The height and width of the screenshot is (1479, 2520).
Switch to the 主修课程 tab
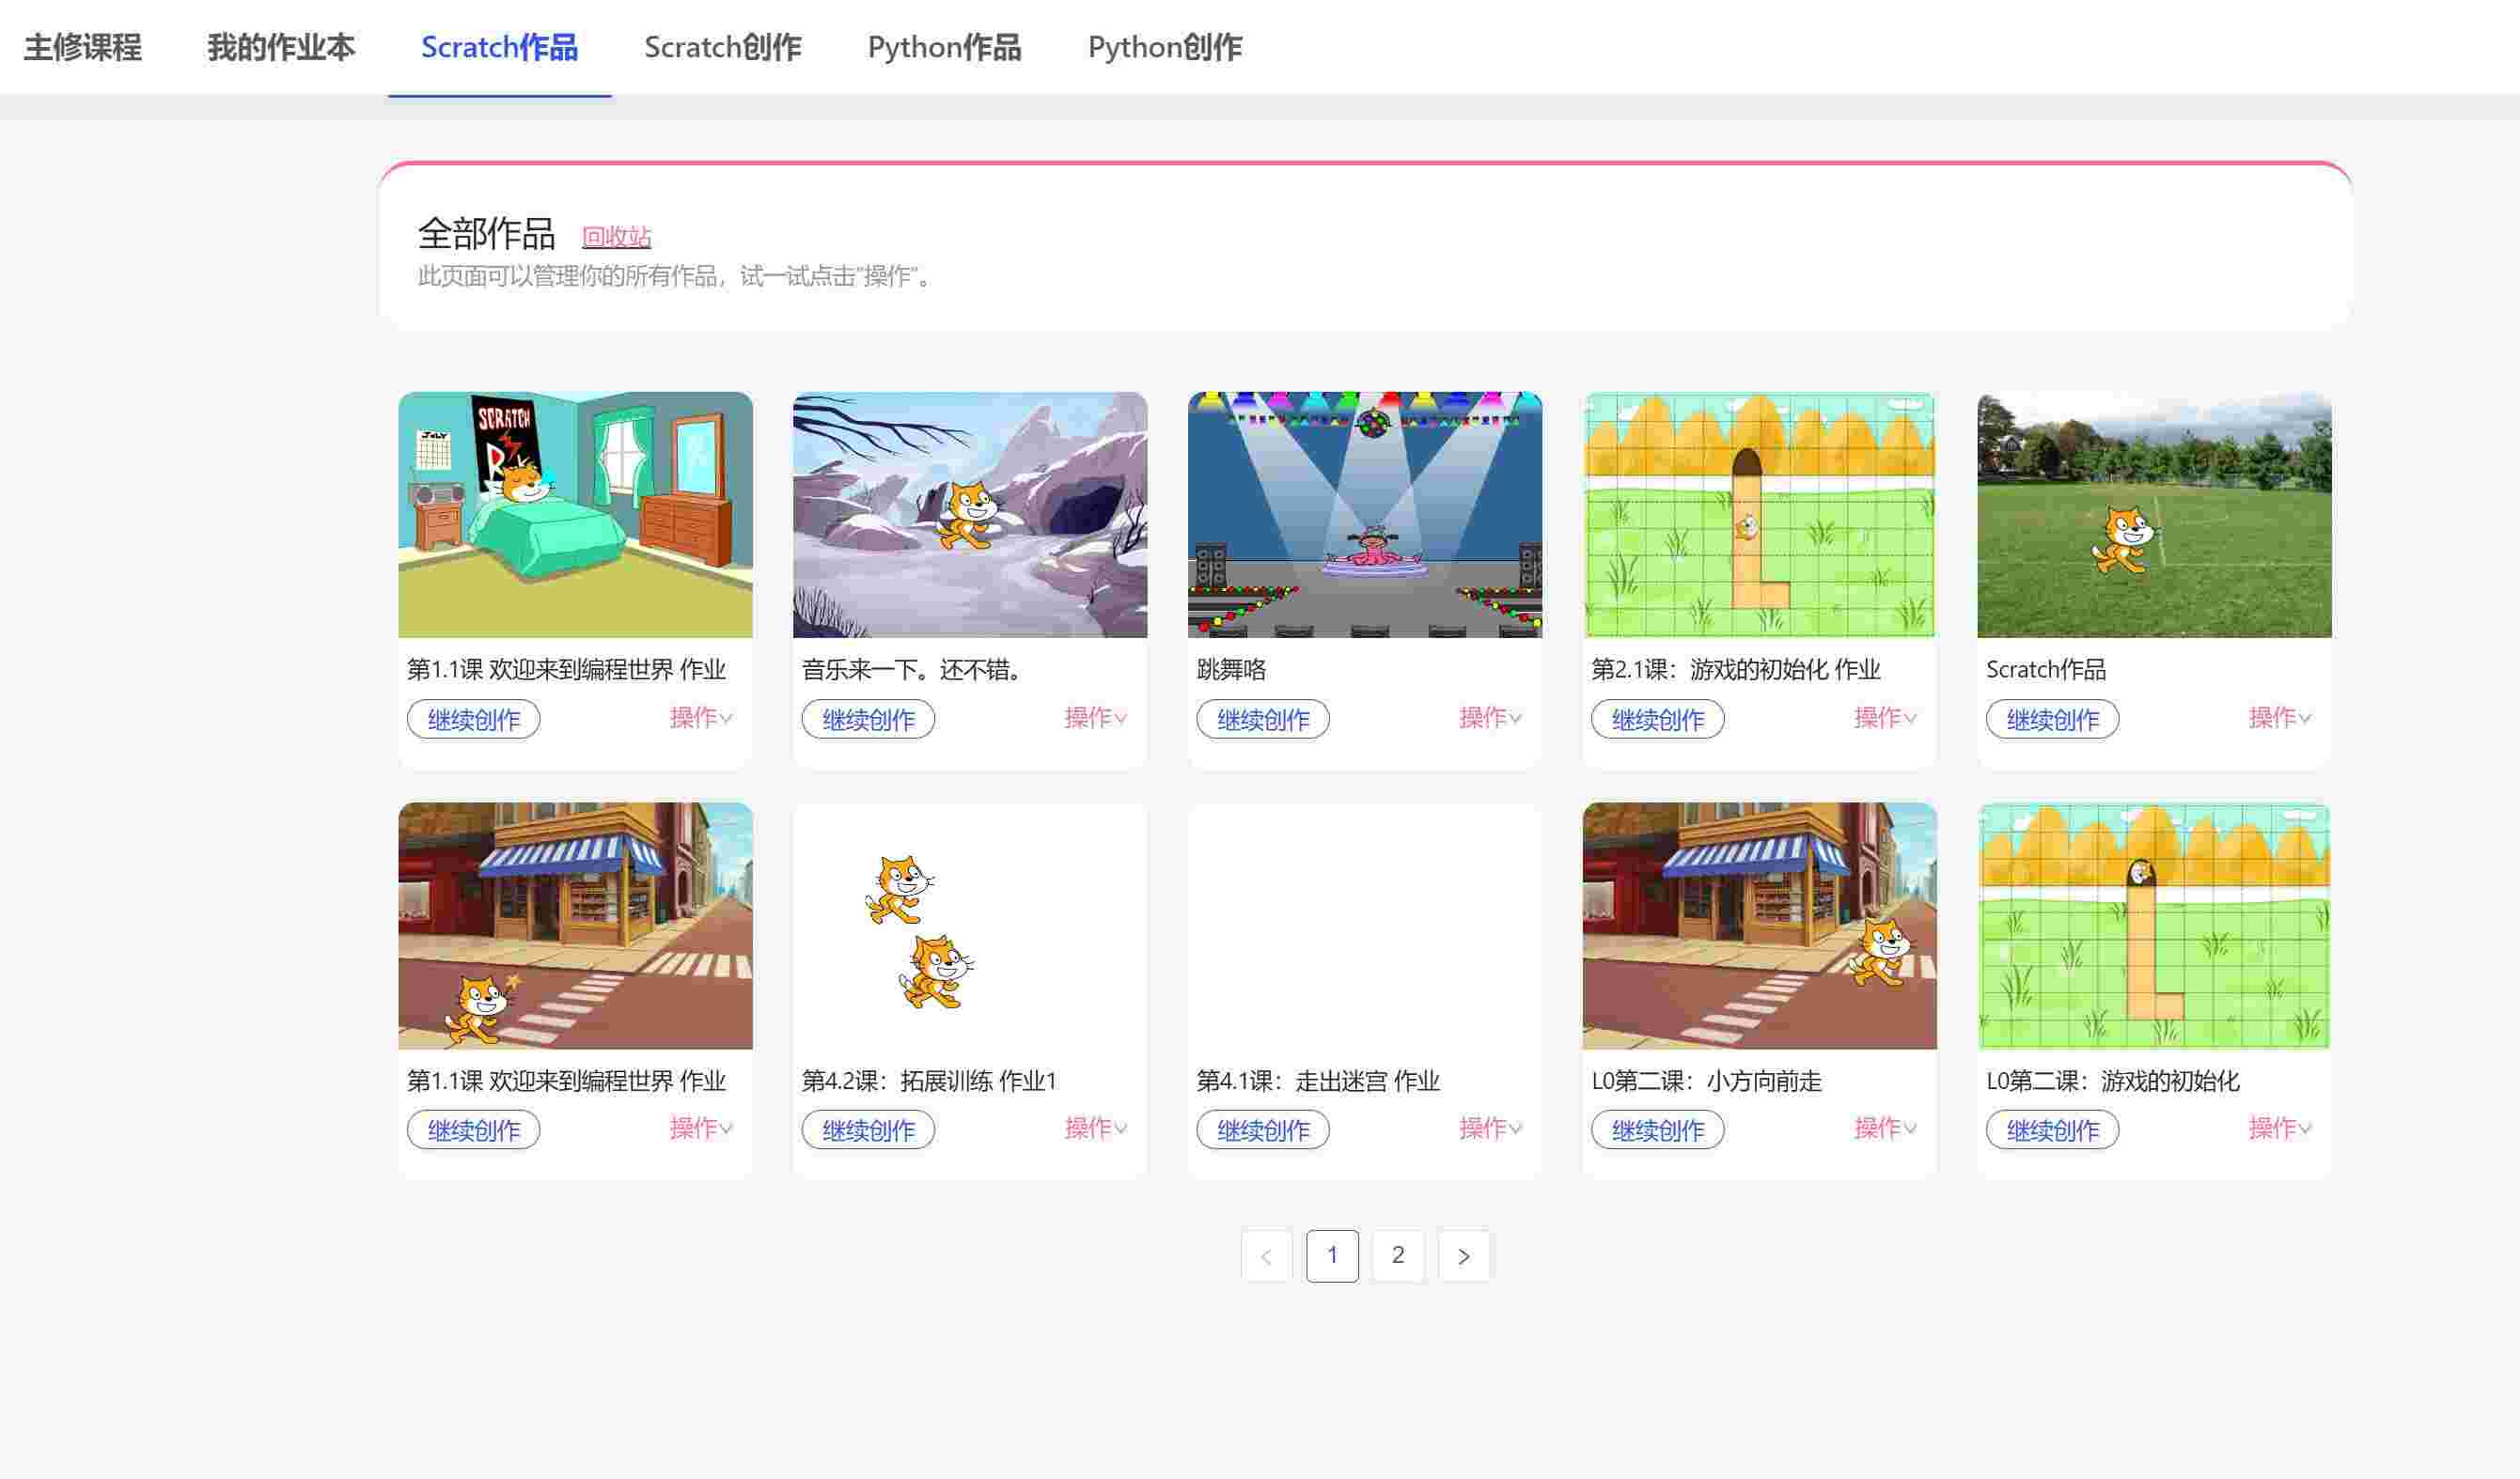click(84, 47)
